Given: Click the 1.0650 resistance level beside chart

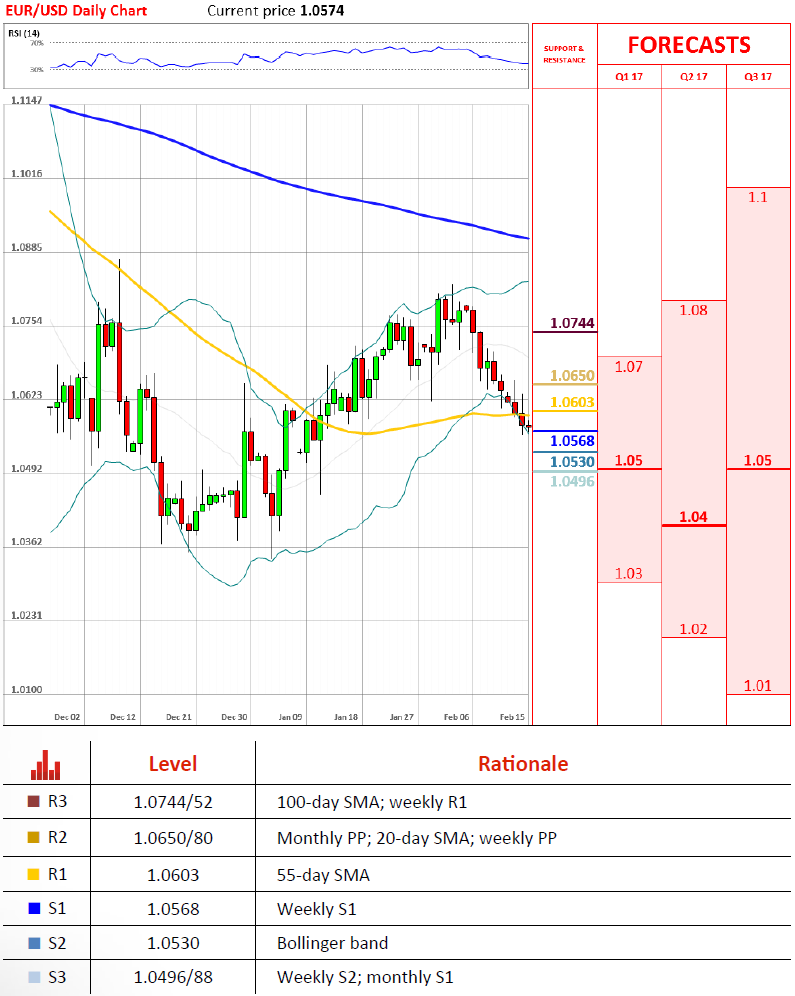Looking at the screenshot, I should [x=572, y=375].
